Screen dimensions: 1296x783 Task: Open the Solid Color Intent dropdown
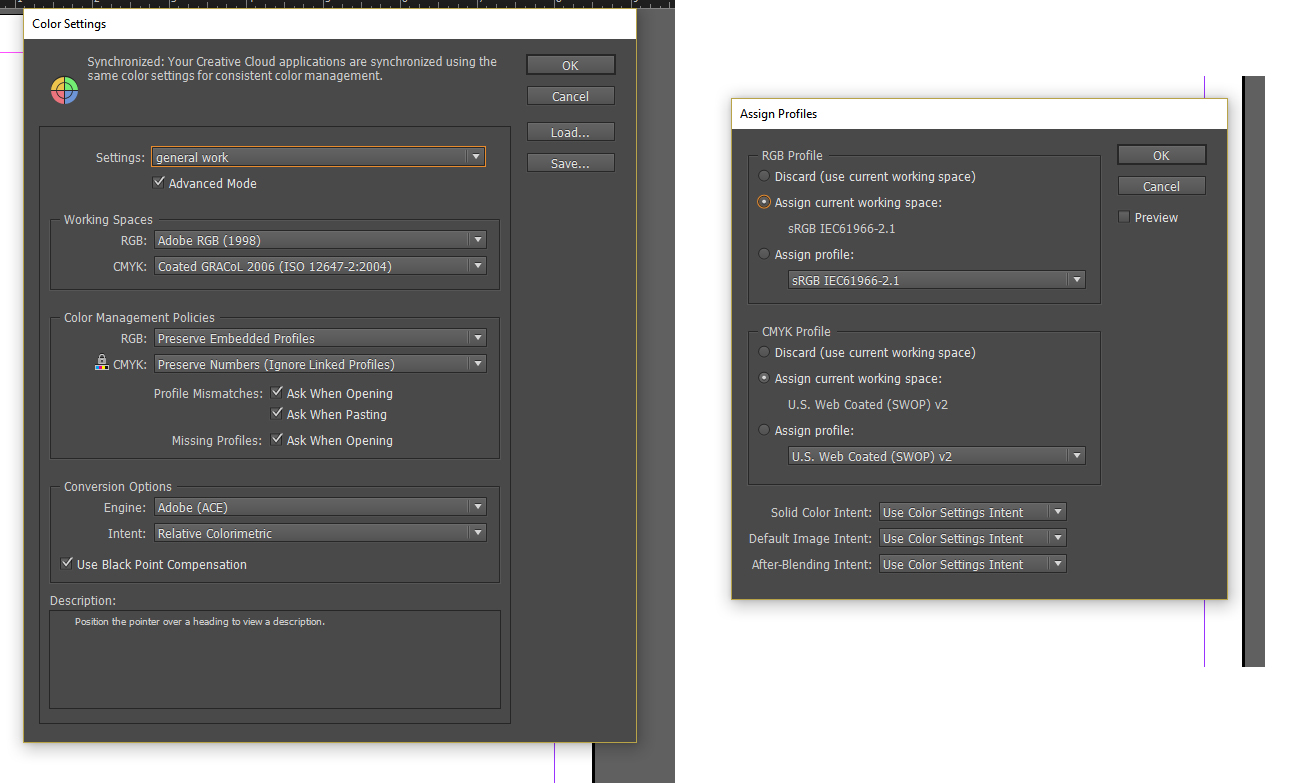pyautogui.click(x=1058, y=511)
